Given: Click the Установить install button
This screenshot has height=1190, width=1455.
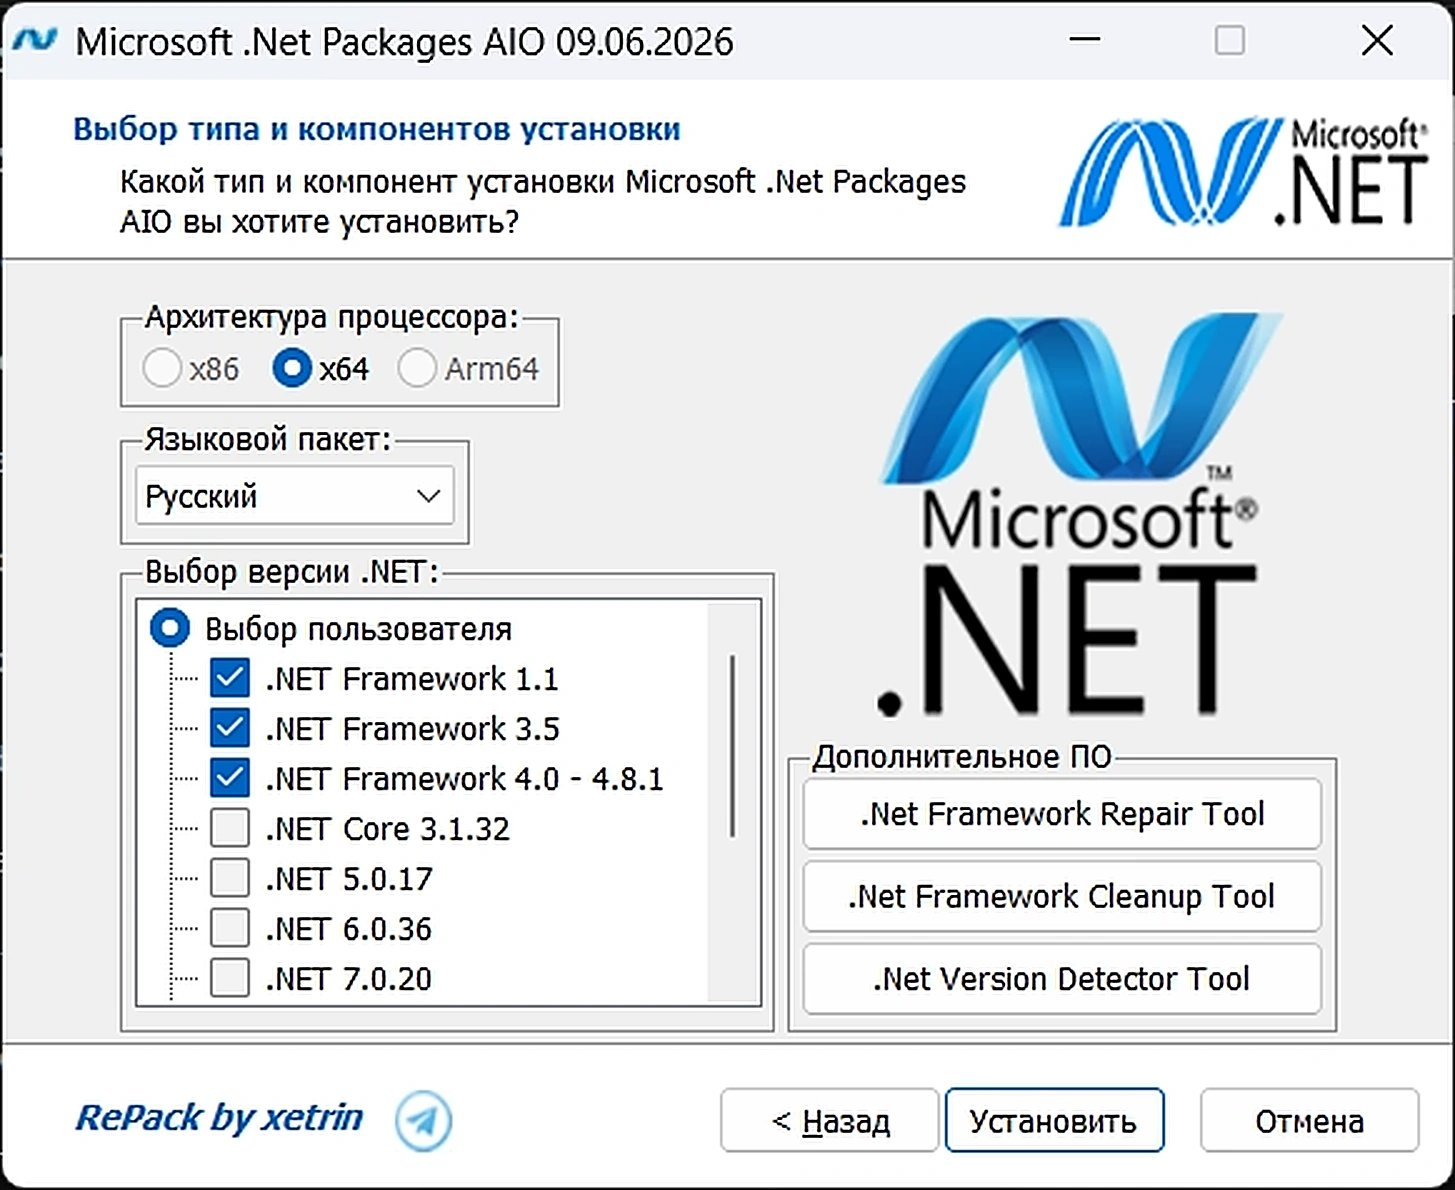Looking at the screenshot, I should (x=1054, y=1121).
